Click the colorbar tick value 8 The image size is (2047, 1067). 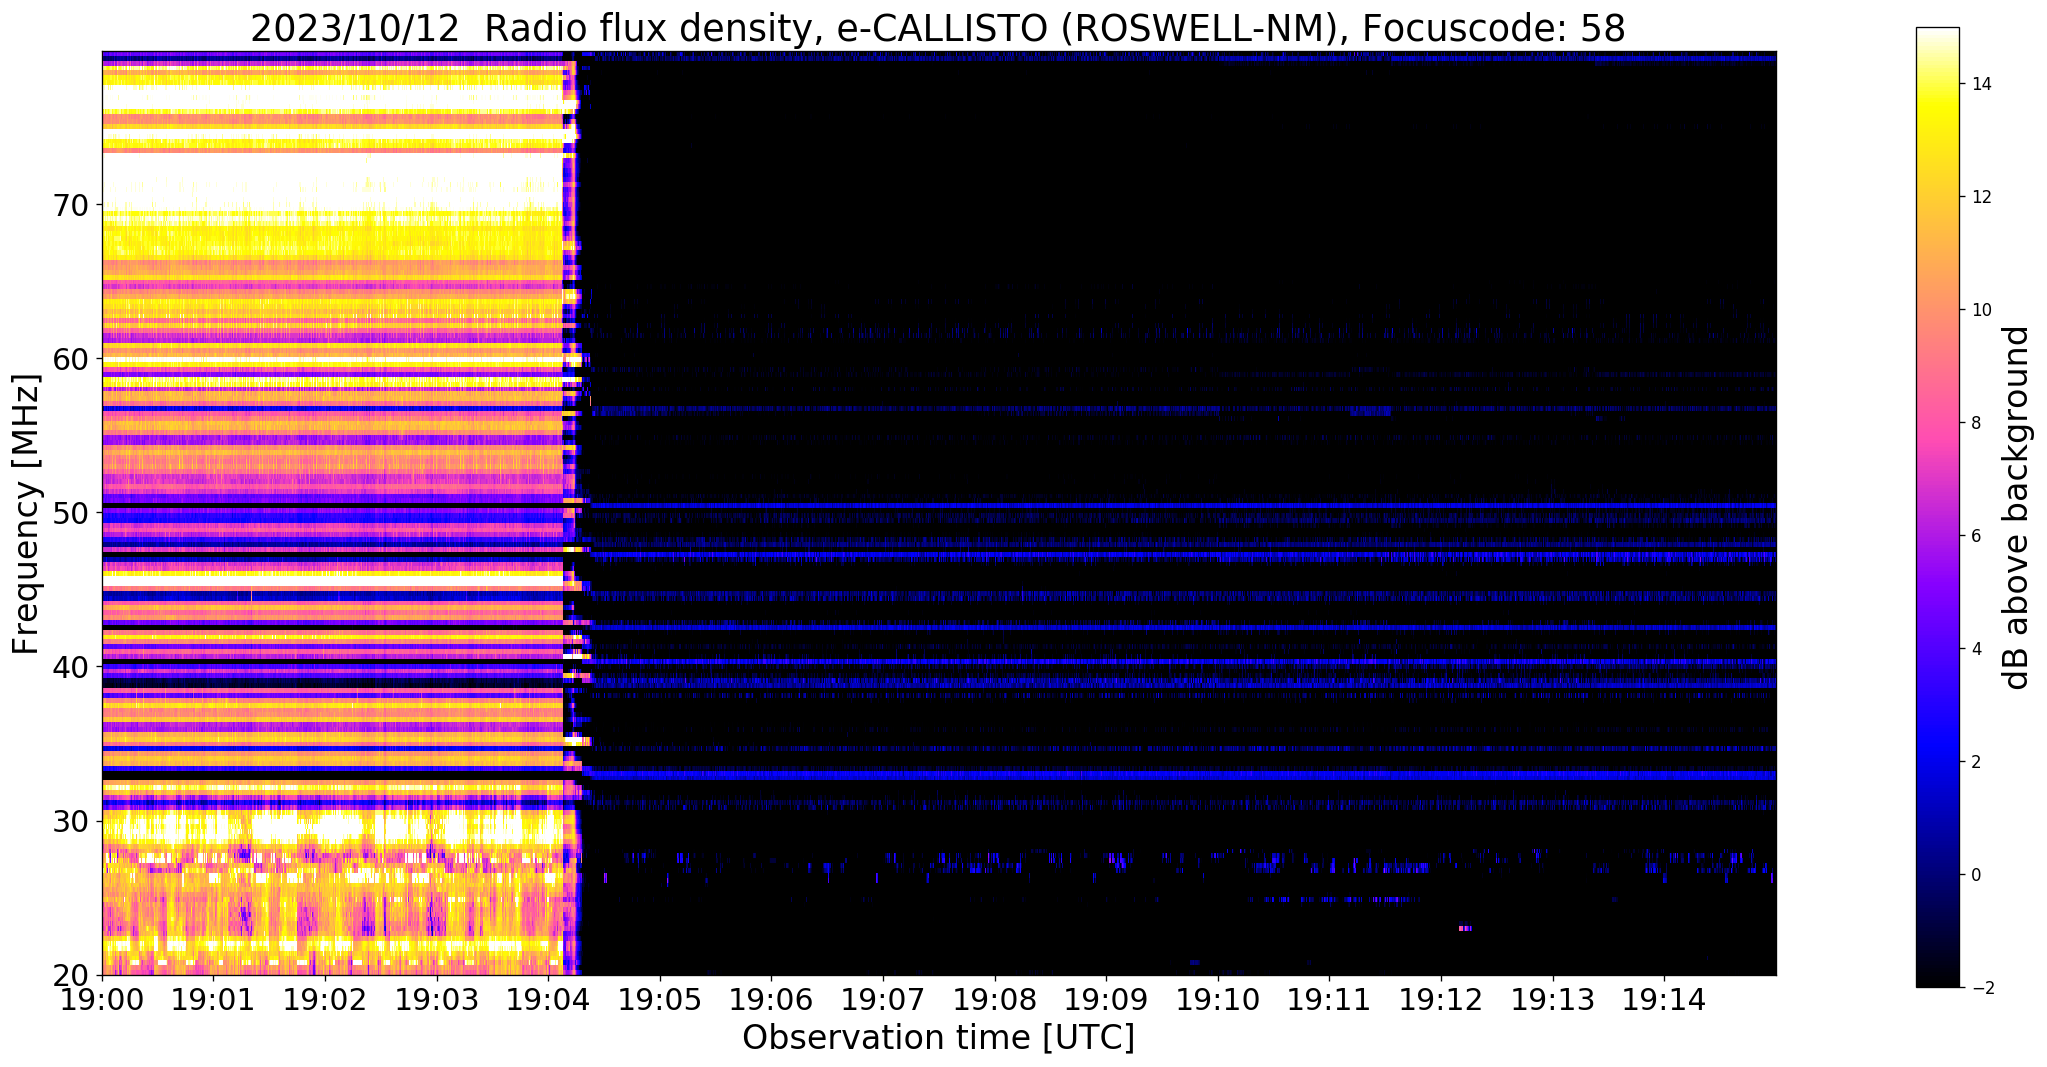(1975, 423)
